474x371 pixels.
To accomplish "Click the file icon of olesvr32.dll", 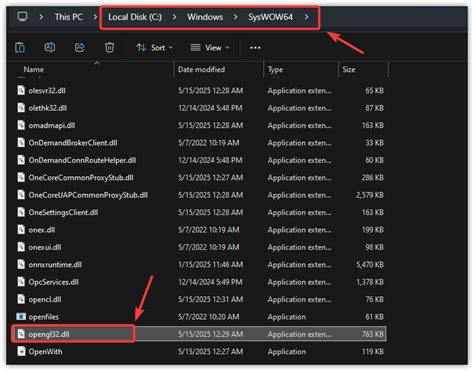I will (21, 90).
